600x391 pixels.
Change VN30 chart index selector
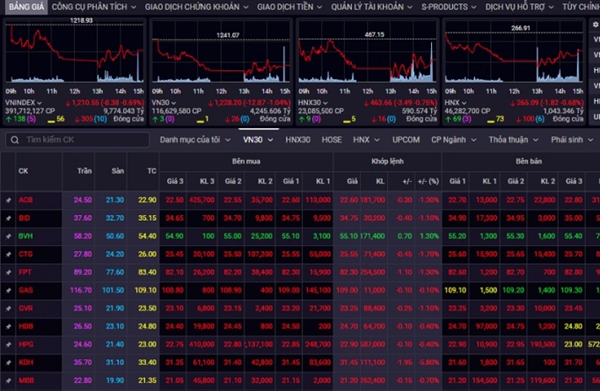tap(164, 103)
